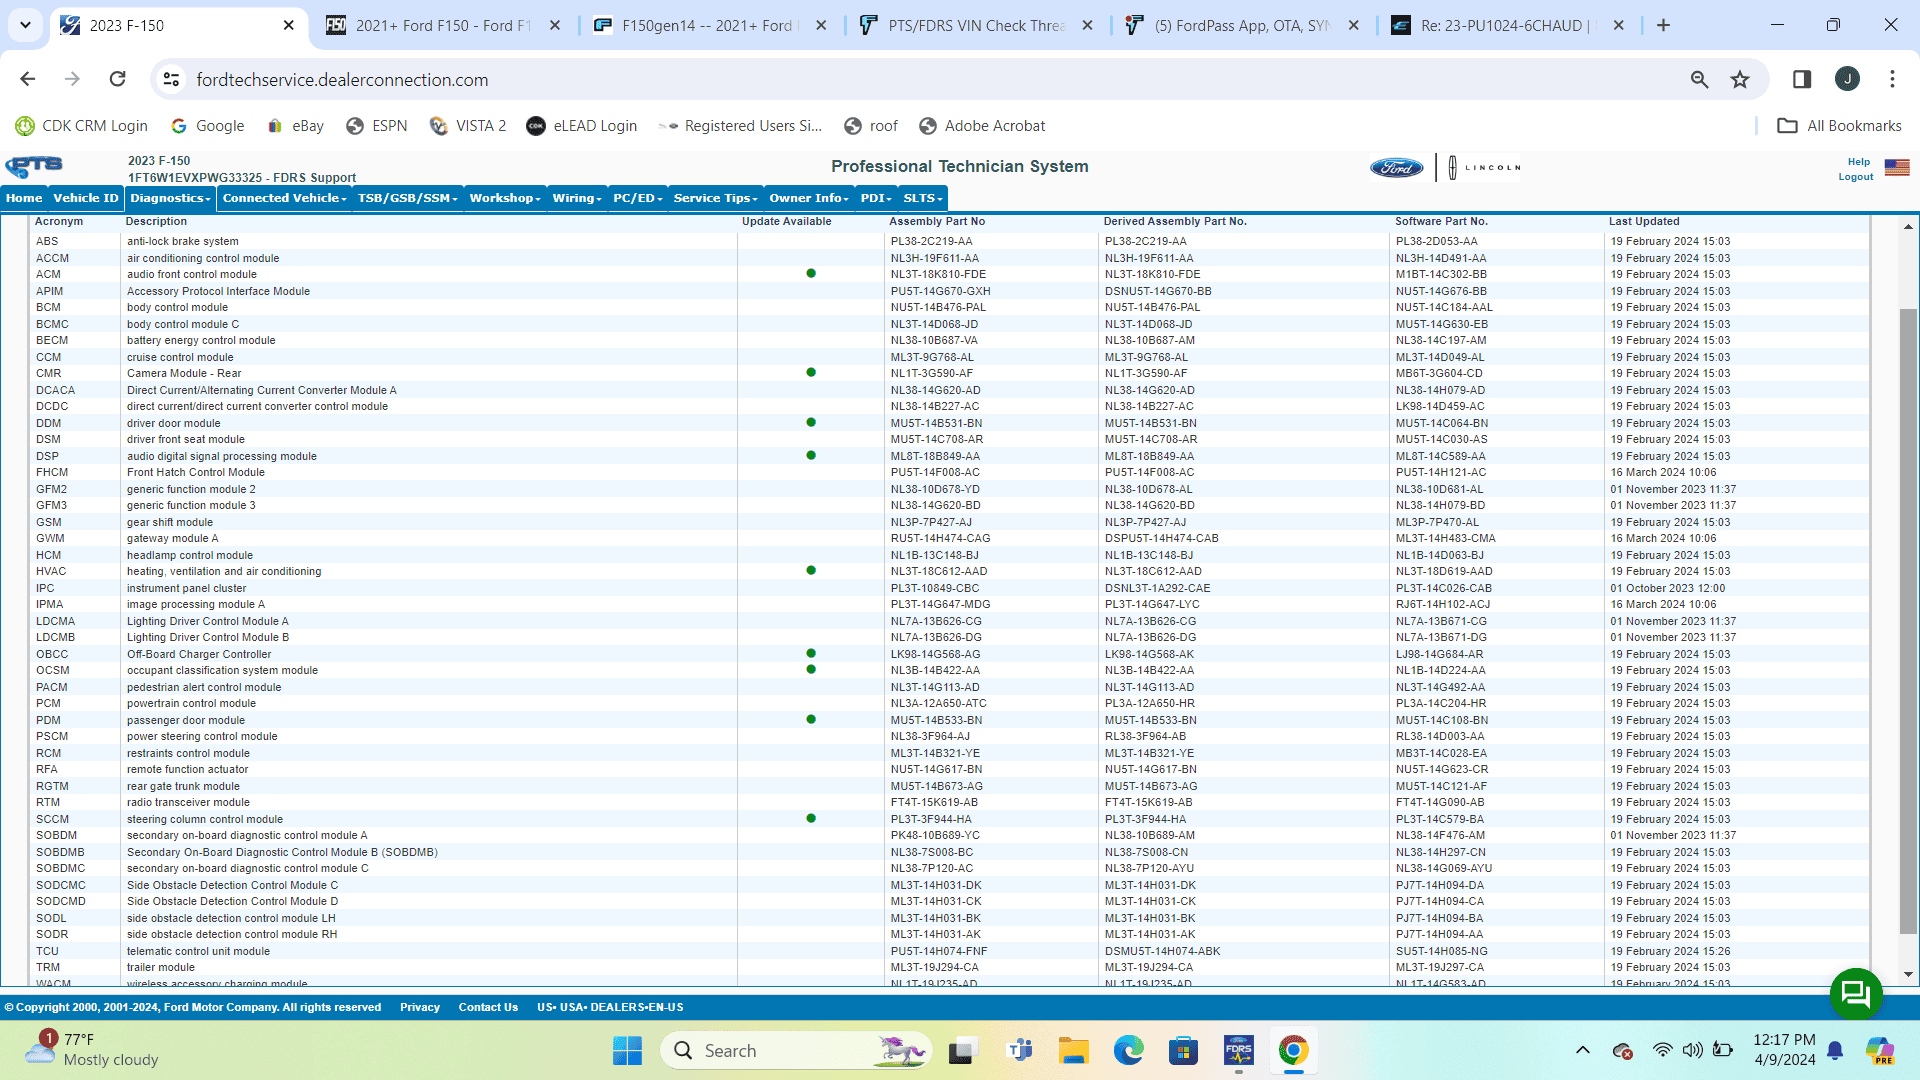Open the Connected Vehicle dropdown
Image resolution: width=1920 pixels, height=1080 pixels.
[284, 198]
